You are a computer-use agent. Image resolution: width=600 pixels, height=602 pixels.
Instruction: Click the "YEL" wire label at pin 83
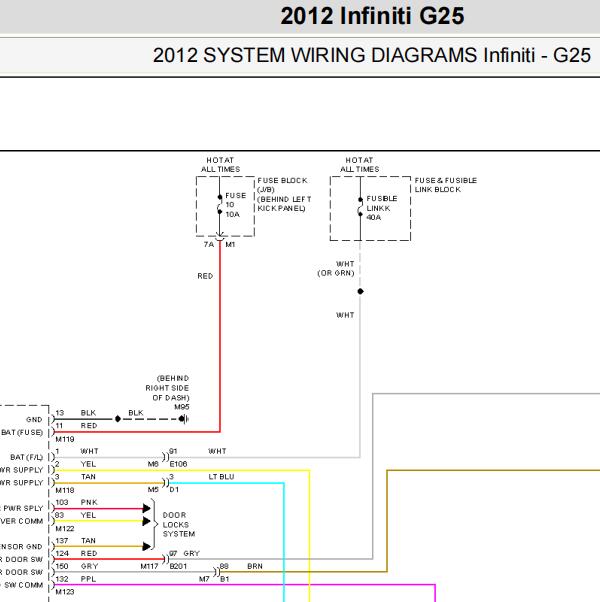coord(88,515)
